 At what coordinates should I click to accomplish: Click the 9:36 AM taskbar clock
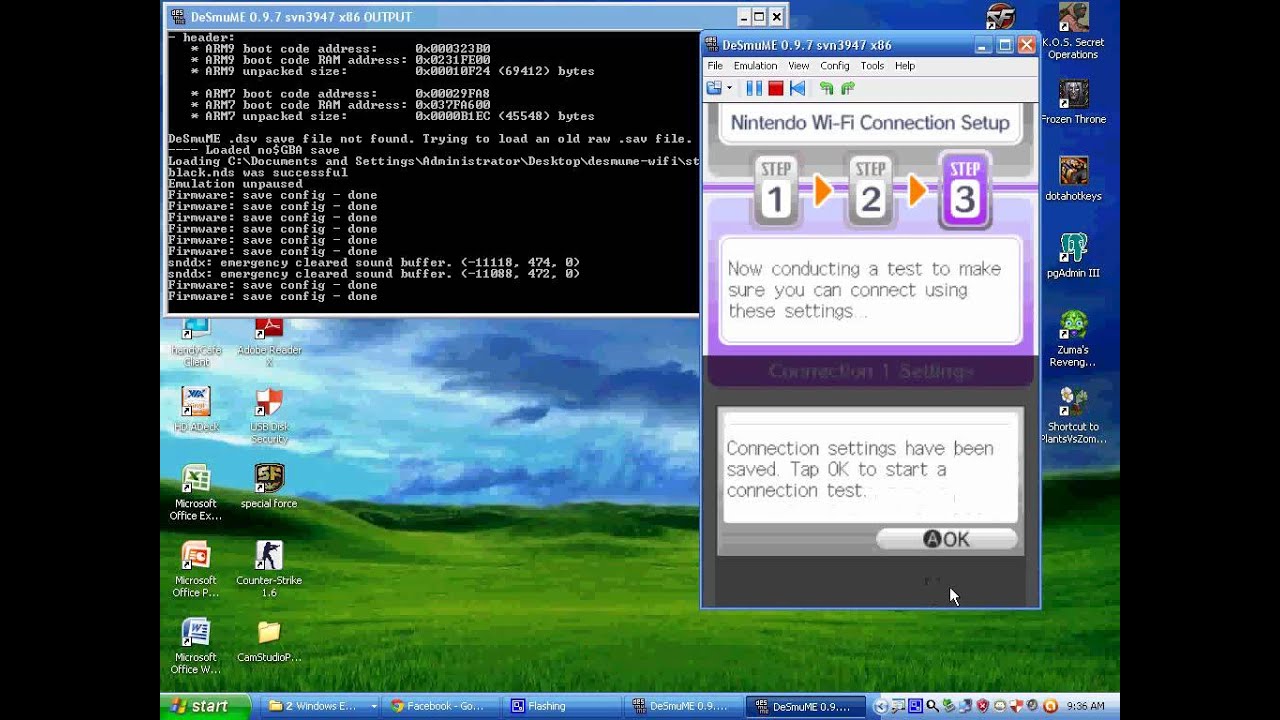coord(1086,706)
